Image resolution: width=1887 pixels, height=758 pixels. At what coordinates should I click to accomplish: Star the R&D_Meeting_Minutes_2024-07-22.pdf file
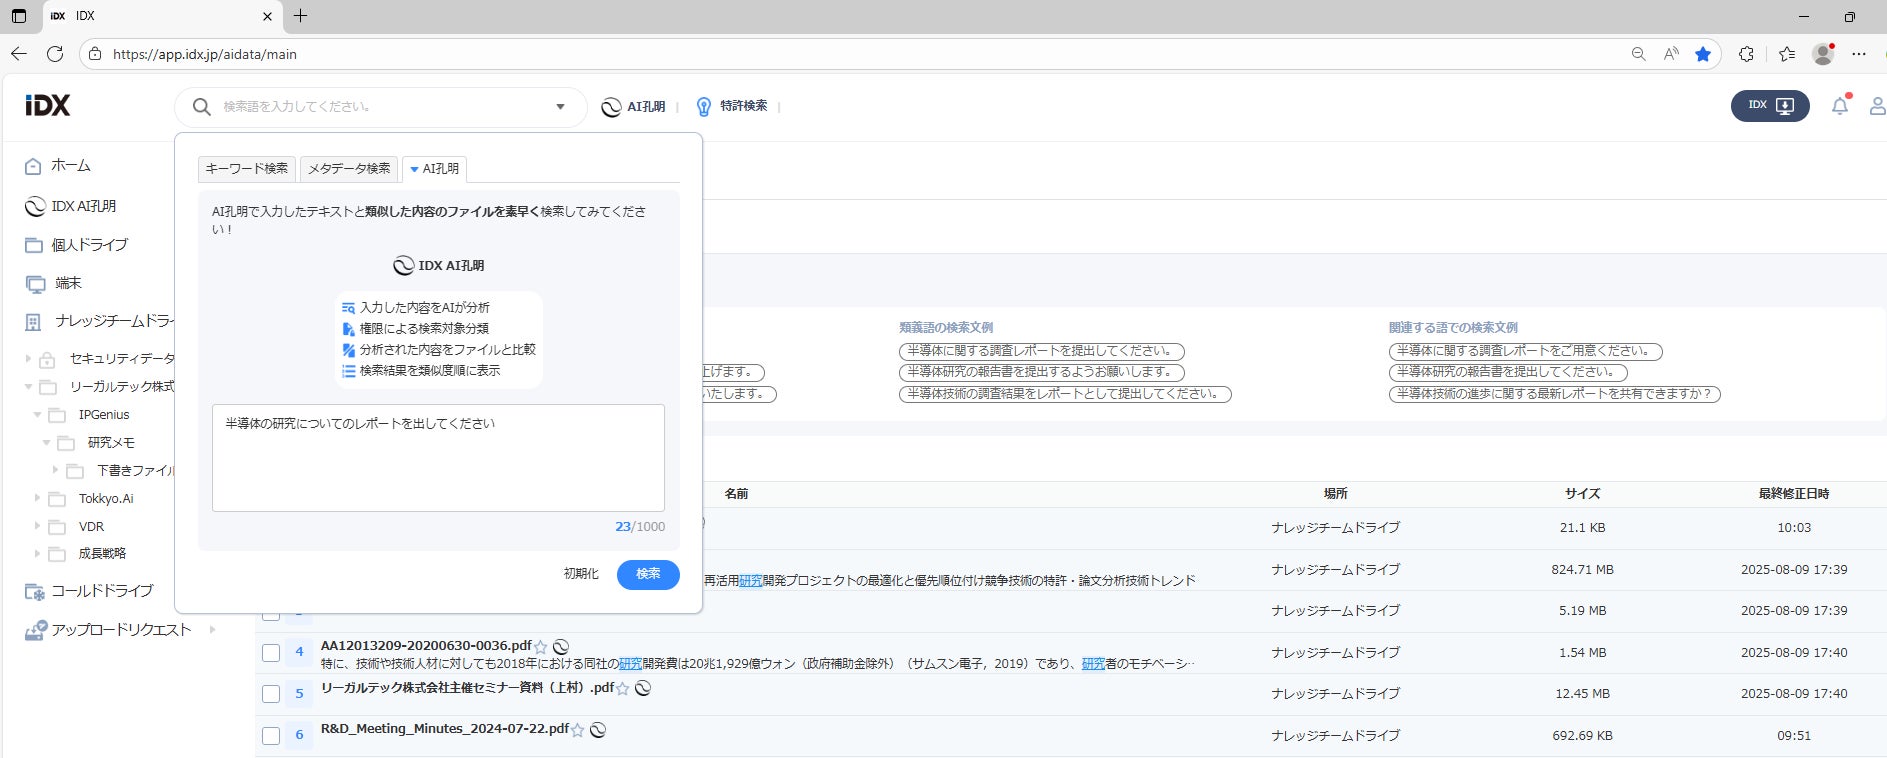(x=578, y=730)
